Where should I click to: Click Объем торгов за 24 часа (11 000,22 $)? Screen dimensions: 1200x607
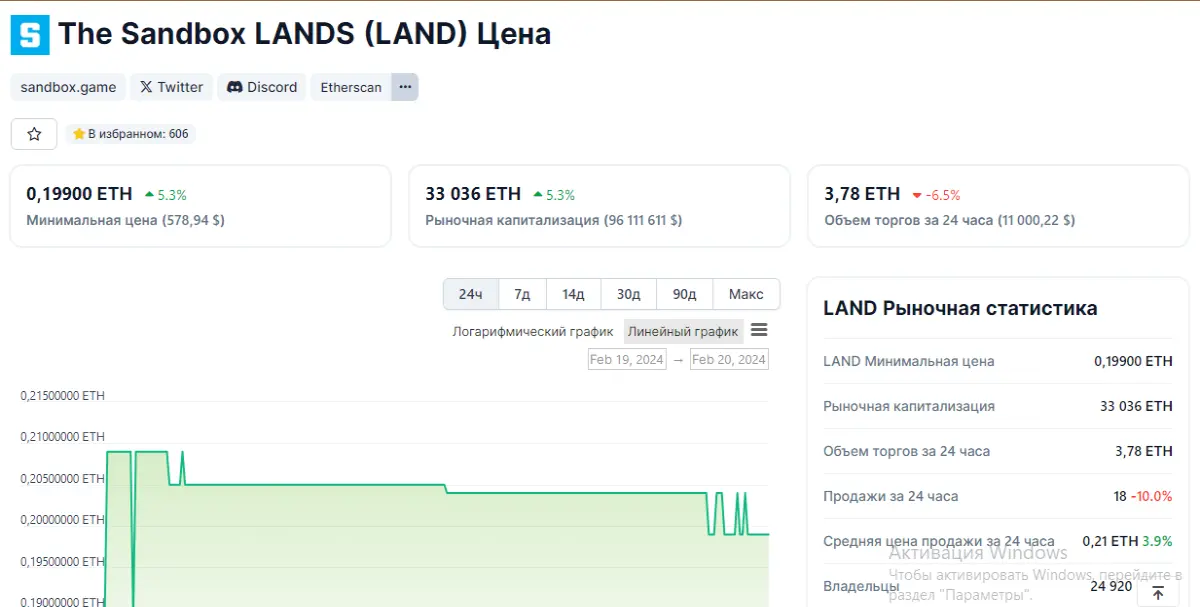[949, 220]
